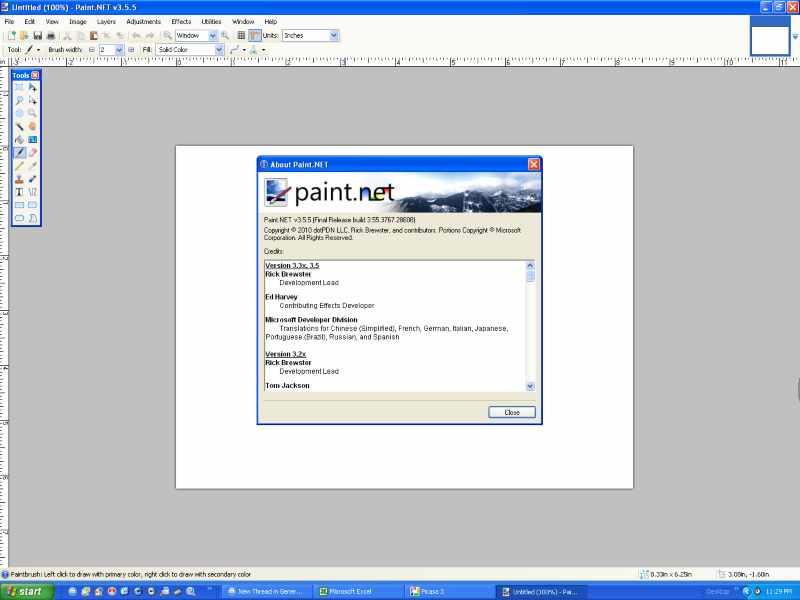The height and width of the screenshot is (600, 800).
Task: Toggle the pixel grid button
Action: tap(241, 35)
